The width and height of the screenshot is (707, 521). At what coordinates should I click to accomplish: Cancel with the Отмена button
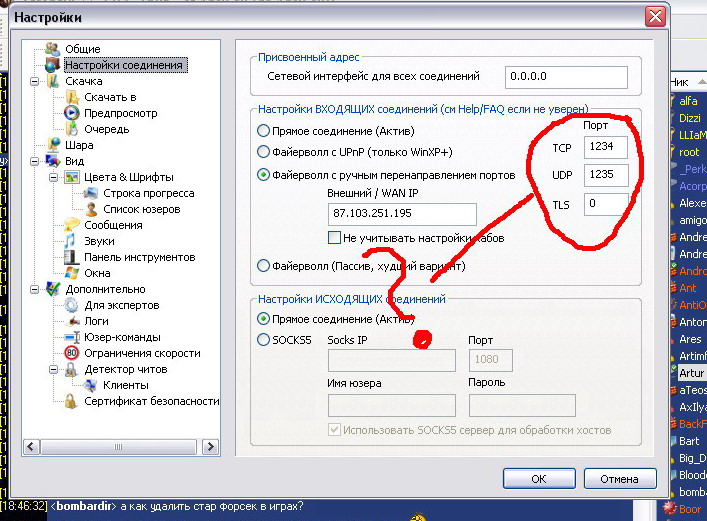[x=620, y=479]
